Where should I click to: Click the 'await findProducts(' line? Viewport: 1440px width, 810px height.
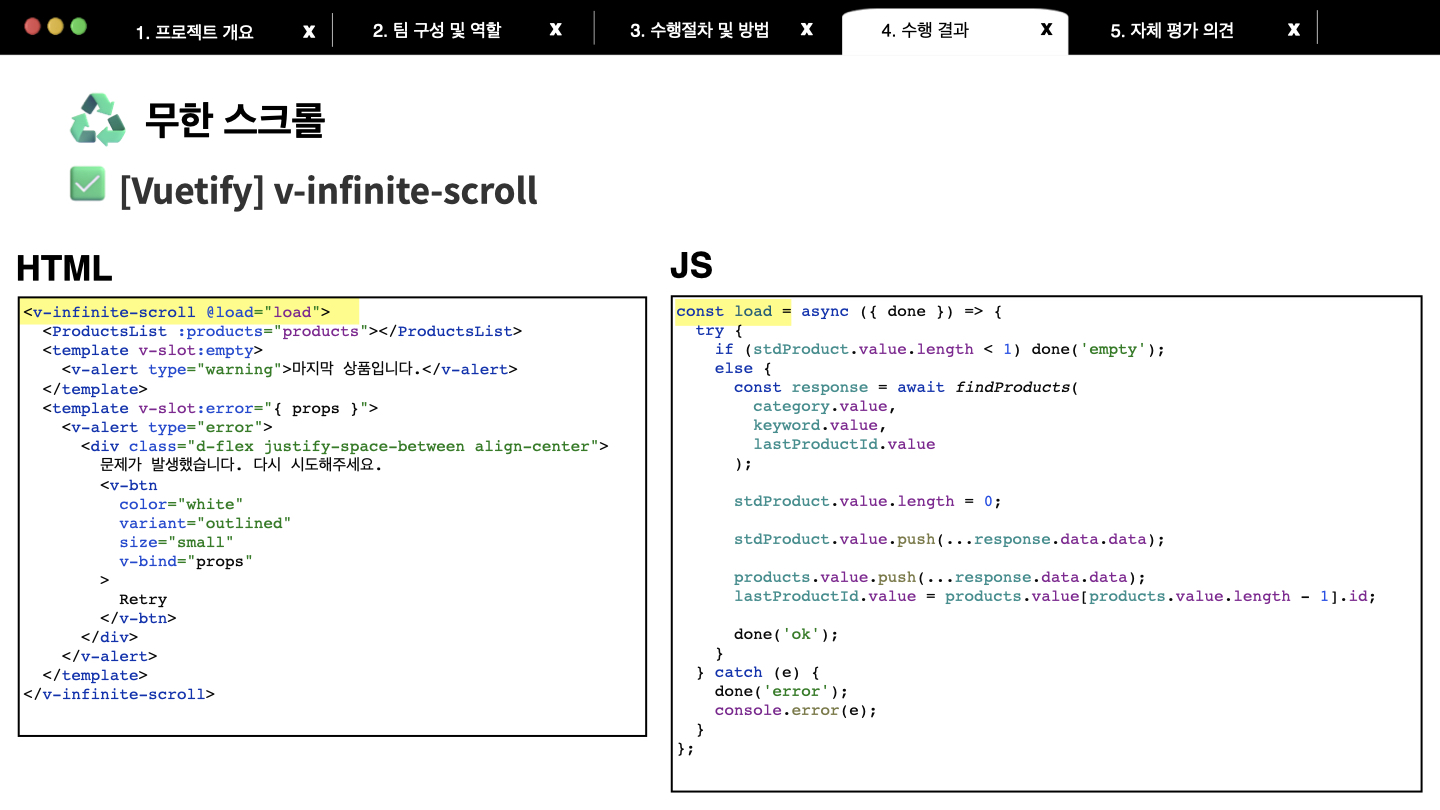click(x=907, y=387)
